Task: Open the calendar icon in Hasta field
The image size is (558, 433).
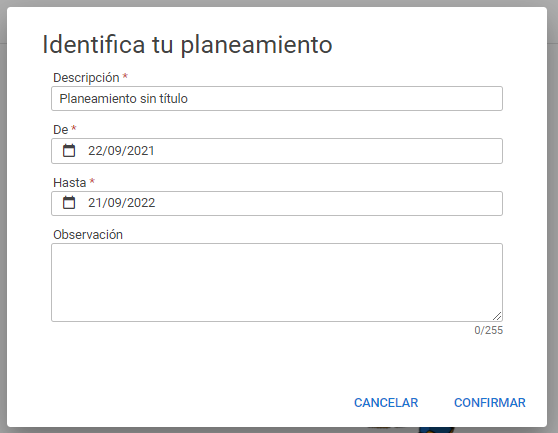Action: [x=69, y=203]
